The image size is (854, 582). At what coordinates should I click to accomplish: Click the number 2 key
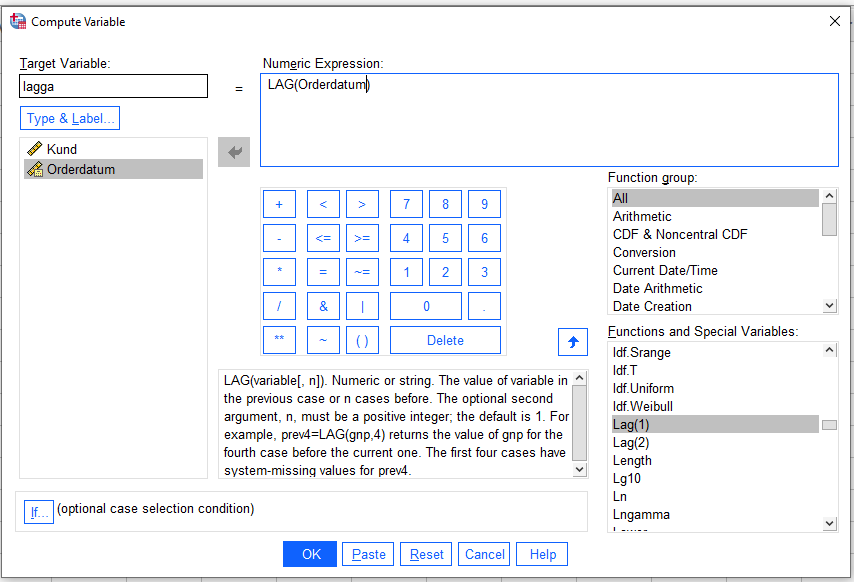(446, 272)
